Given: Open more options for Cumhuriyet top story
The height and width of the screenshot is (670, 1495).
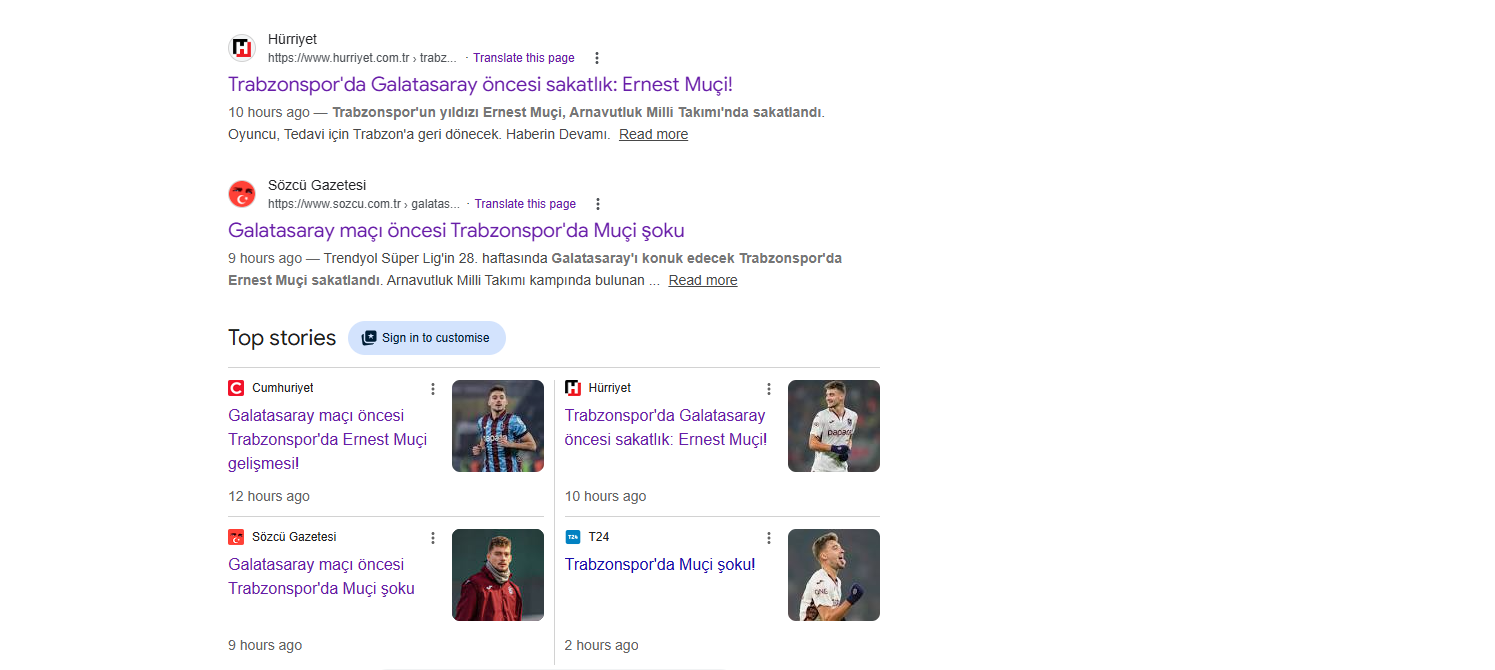Looking at the screenshot, I should tap(433, 389).
